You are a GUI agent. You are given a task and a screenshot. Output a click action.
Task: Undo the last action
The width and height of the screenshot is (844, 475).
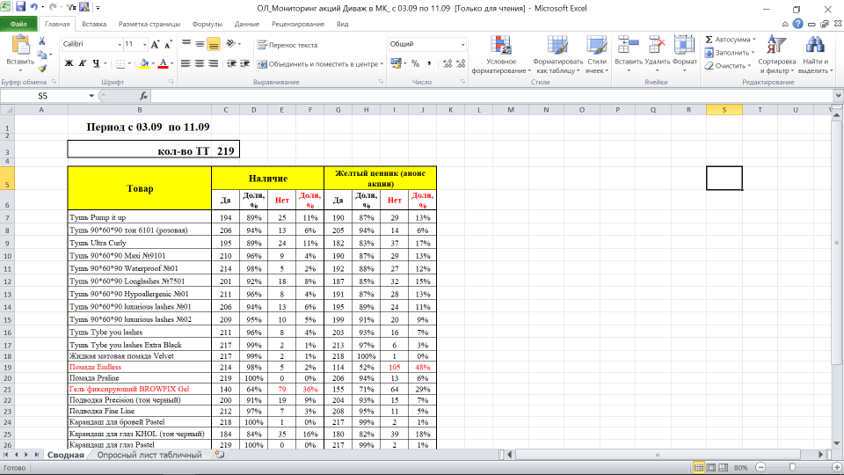pos(34,7)
